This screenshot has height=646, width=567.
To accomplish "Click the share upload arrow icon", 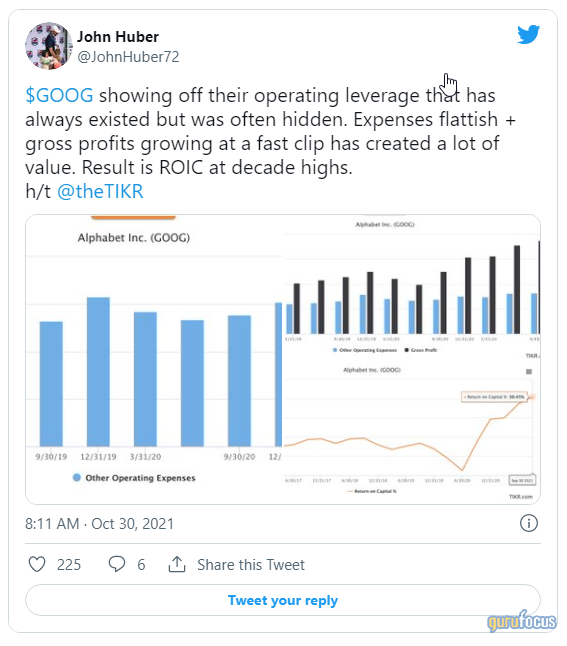I will (x=177, y=564).
